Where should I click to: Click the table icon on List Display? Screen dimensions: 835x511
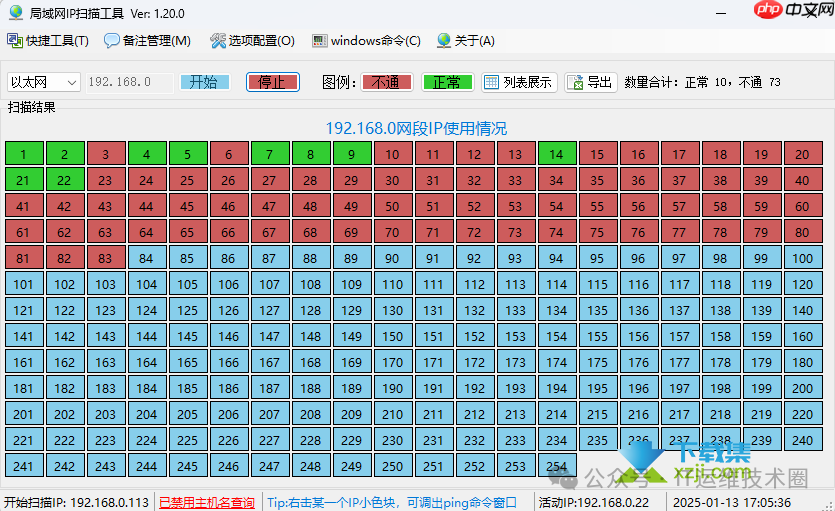[x=492, y=82]
